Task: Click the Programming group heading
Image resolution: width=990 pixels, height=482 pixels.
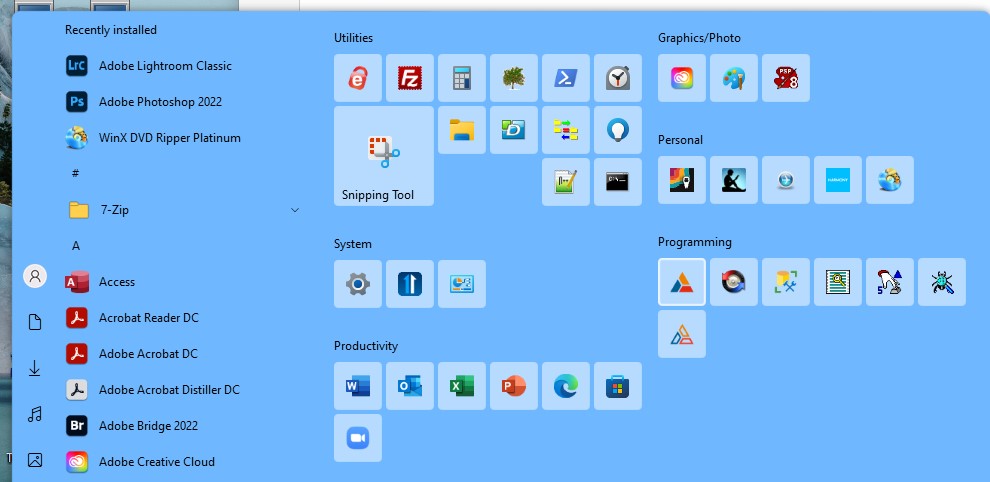Action: (695, 242)
